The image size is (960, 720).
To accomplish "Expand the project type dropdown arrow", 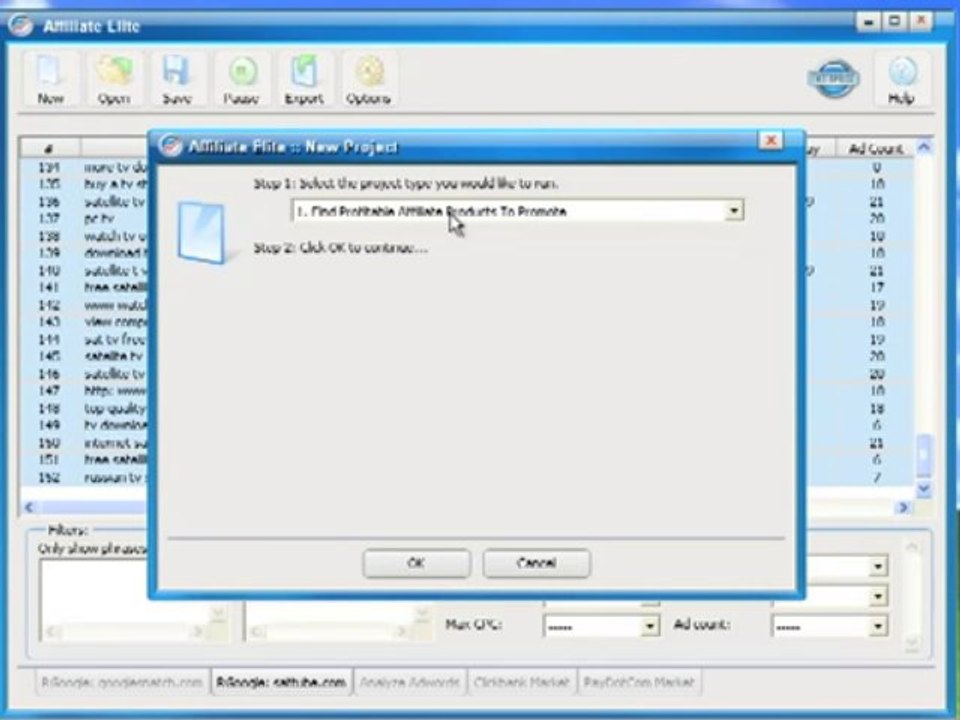I will [733, 211].
